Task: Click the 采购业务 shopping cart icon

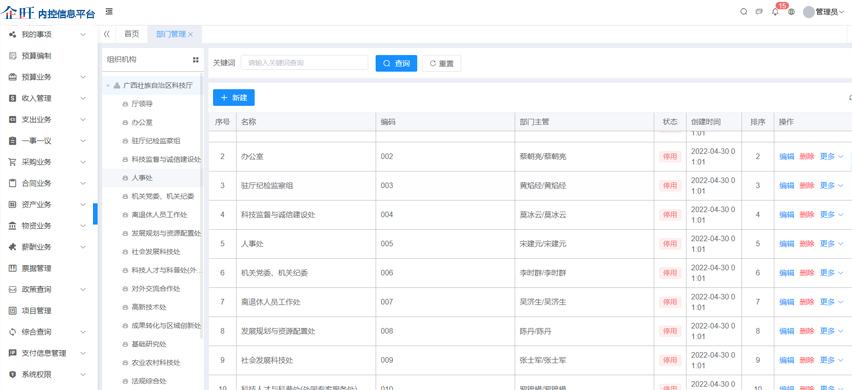Action: 12,162
